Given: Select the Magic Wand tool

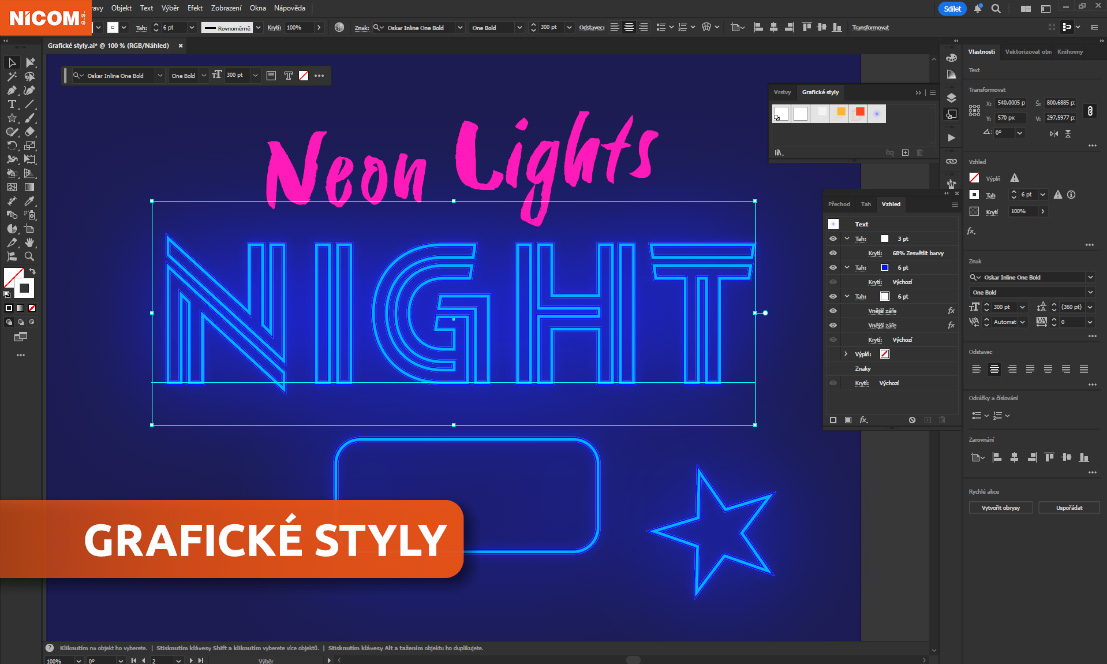Looking at the screenshot, I should click(x=11, y=76).
